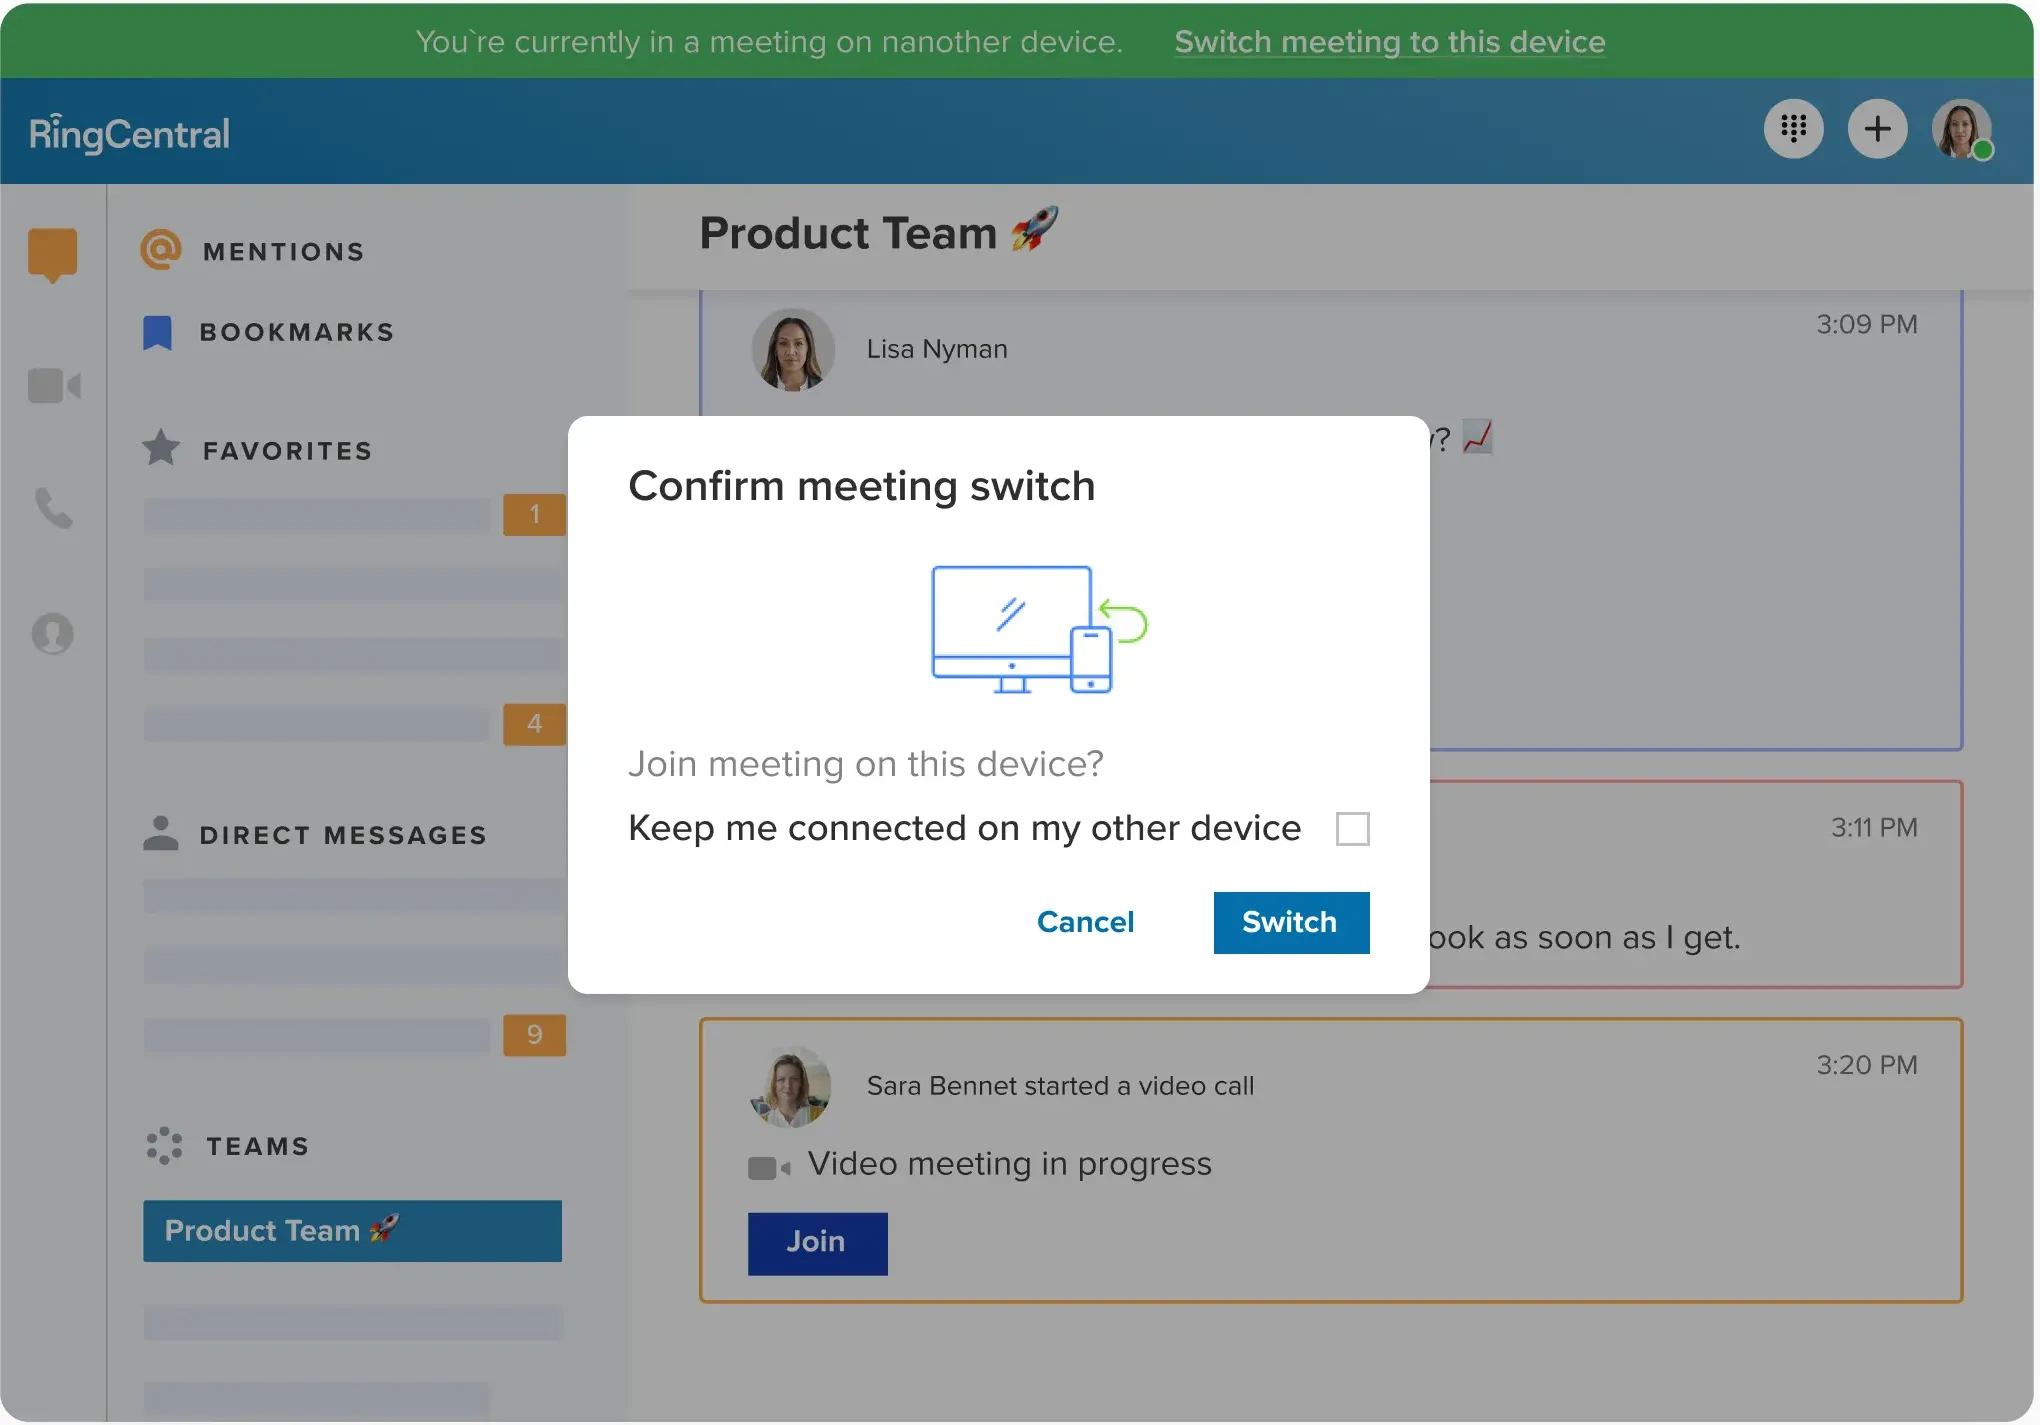
Task: Enable Keep me connected on my other device
Action: 1352,828
